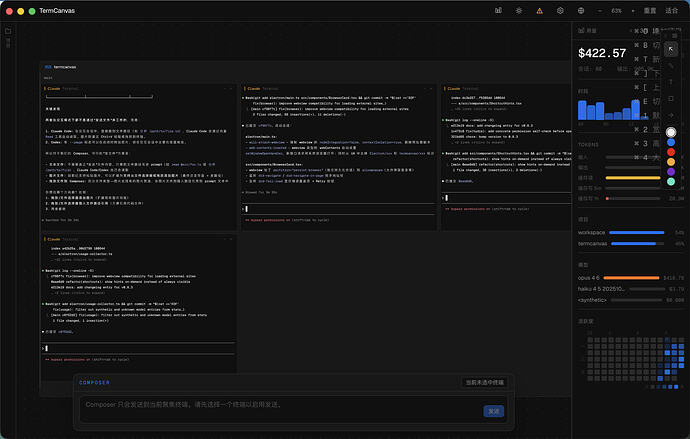This screenshot has width=690, height=439.
Task: Click the 63% zoom level indicator
Action: [617, 11]
